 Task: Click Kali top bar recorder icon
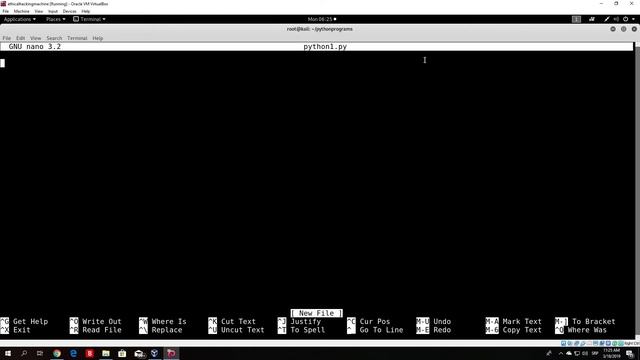click(591, 19)
